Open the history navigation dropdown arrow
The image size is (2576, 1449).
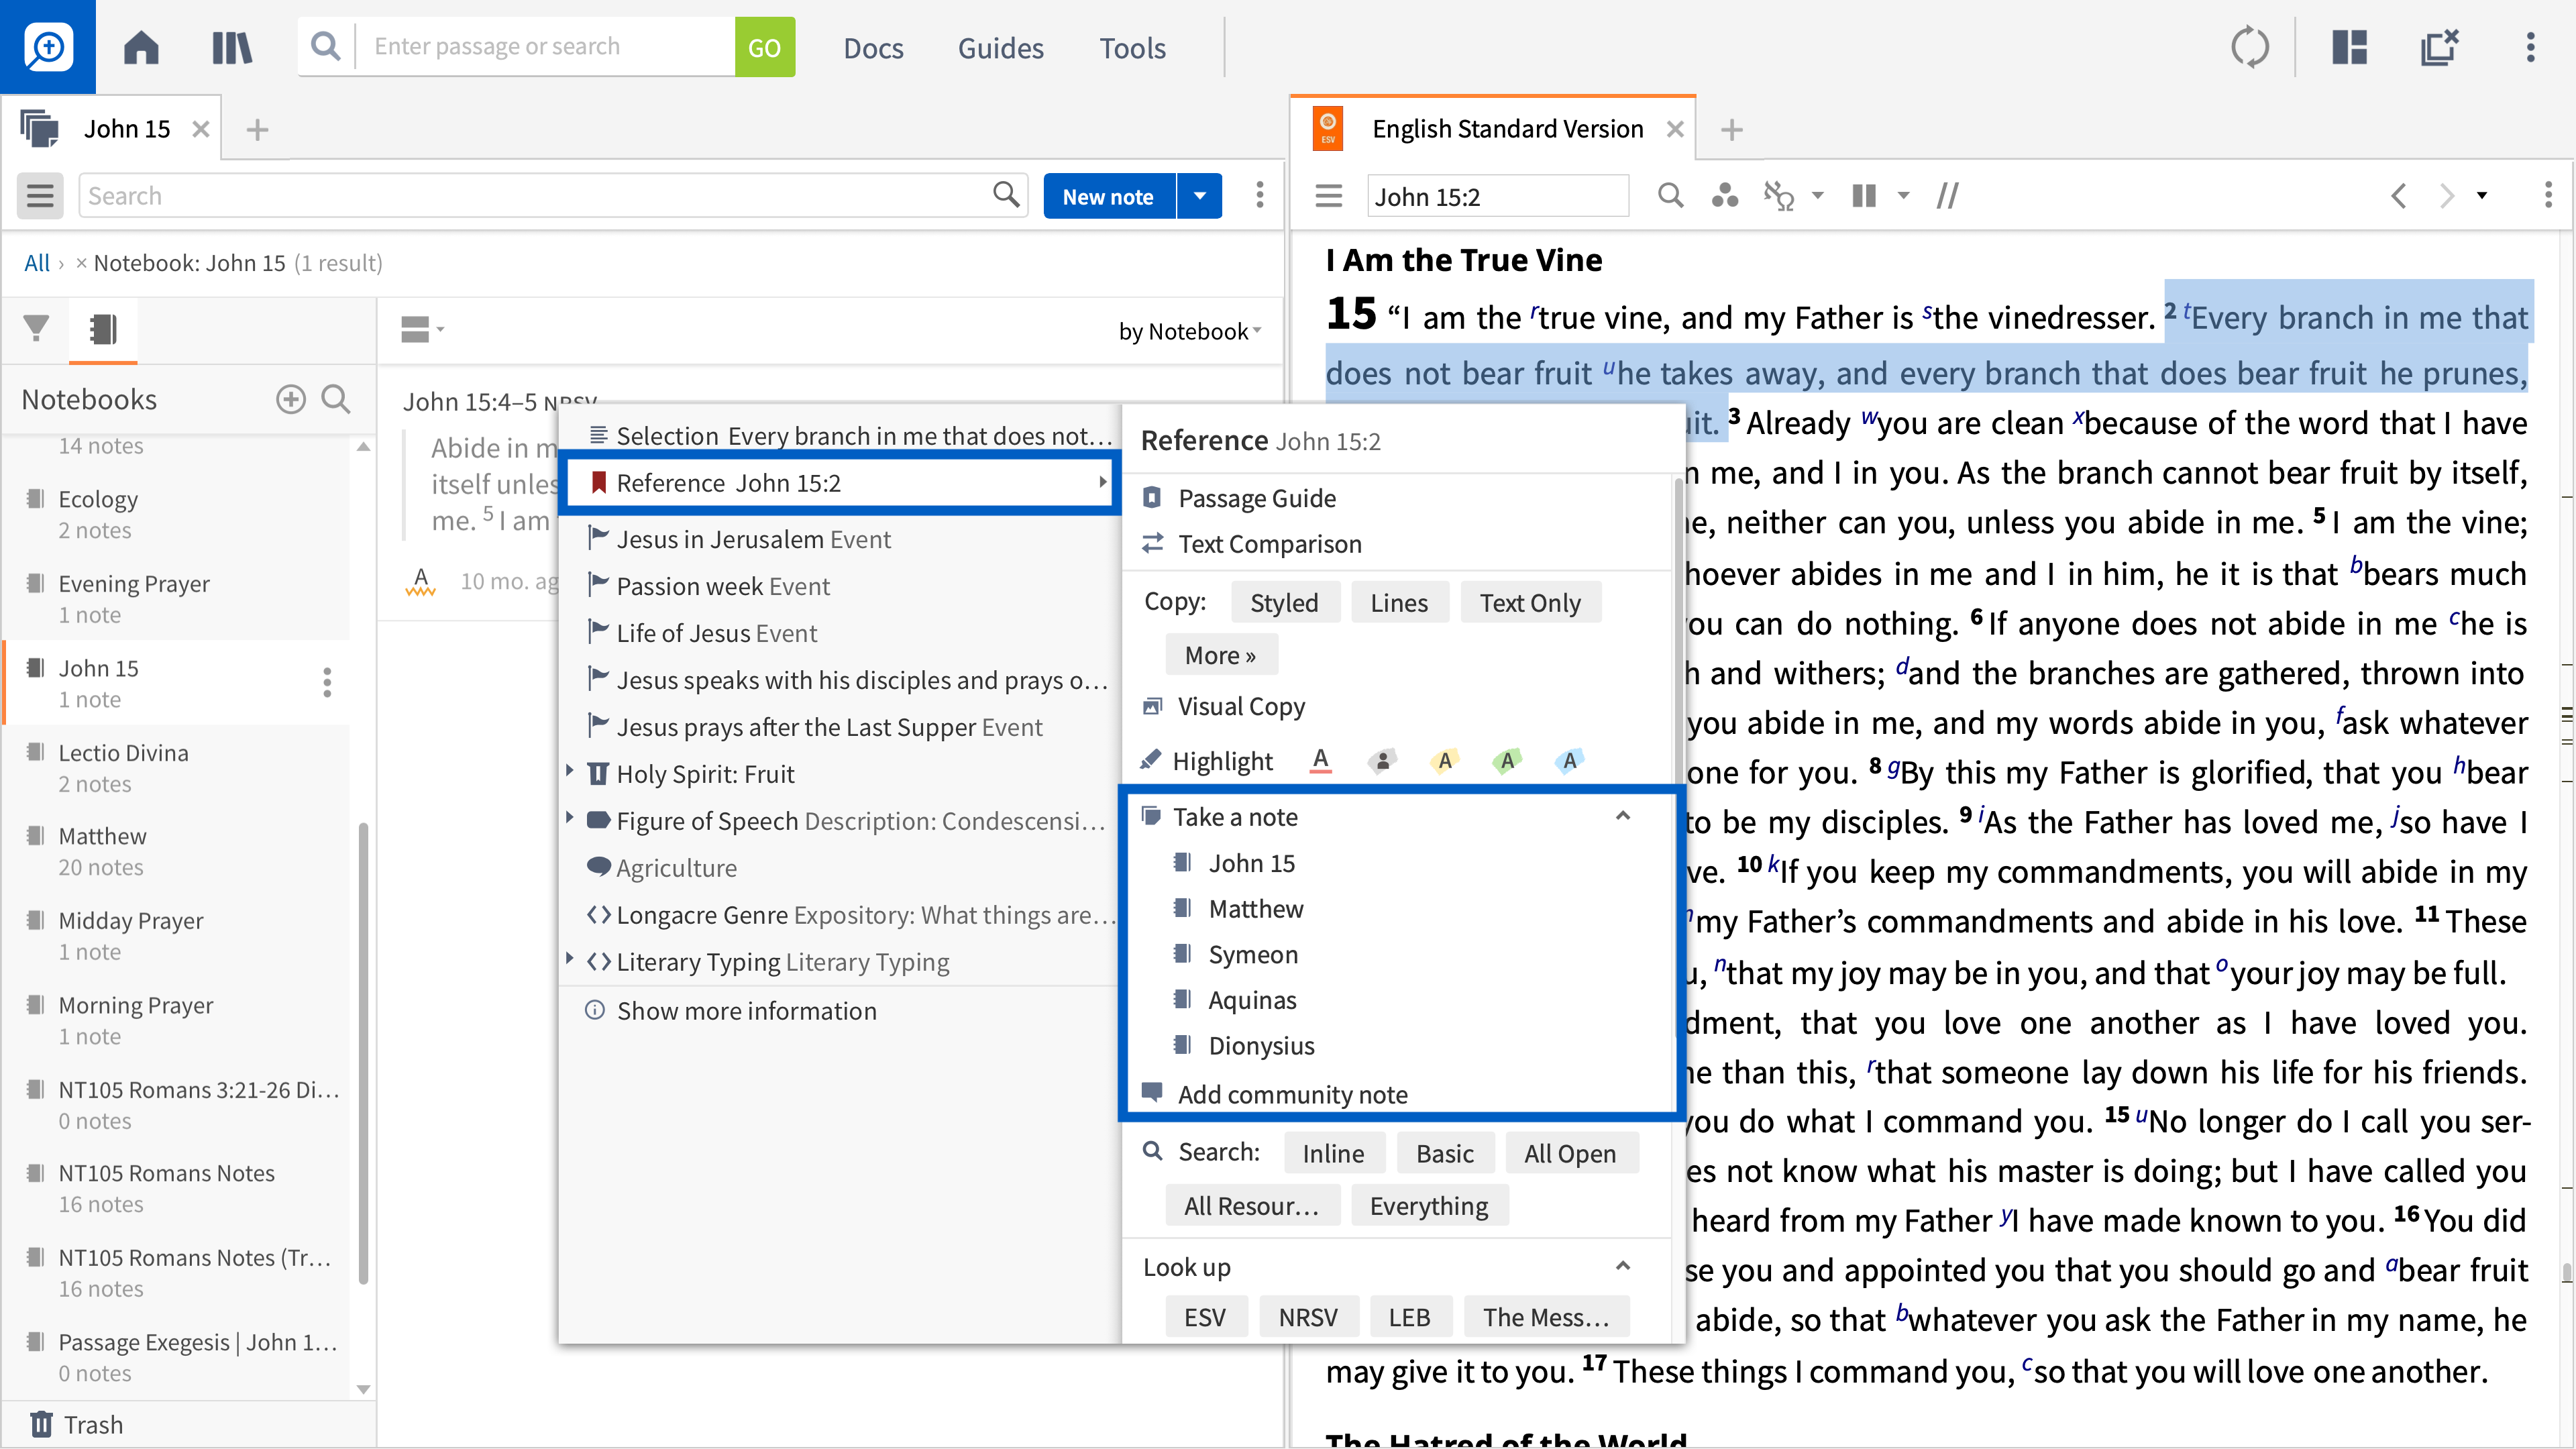[x=2482, y=196]
